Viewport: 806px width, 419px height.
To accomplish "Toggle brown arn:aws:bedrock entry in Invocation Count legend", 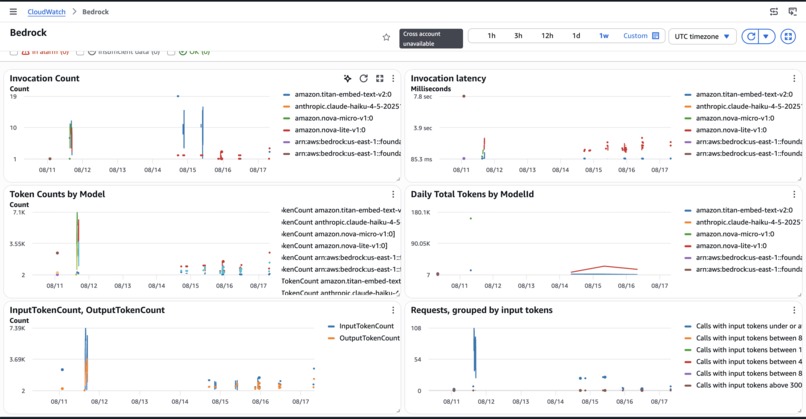I will 347,154.
